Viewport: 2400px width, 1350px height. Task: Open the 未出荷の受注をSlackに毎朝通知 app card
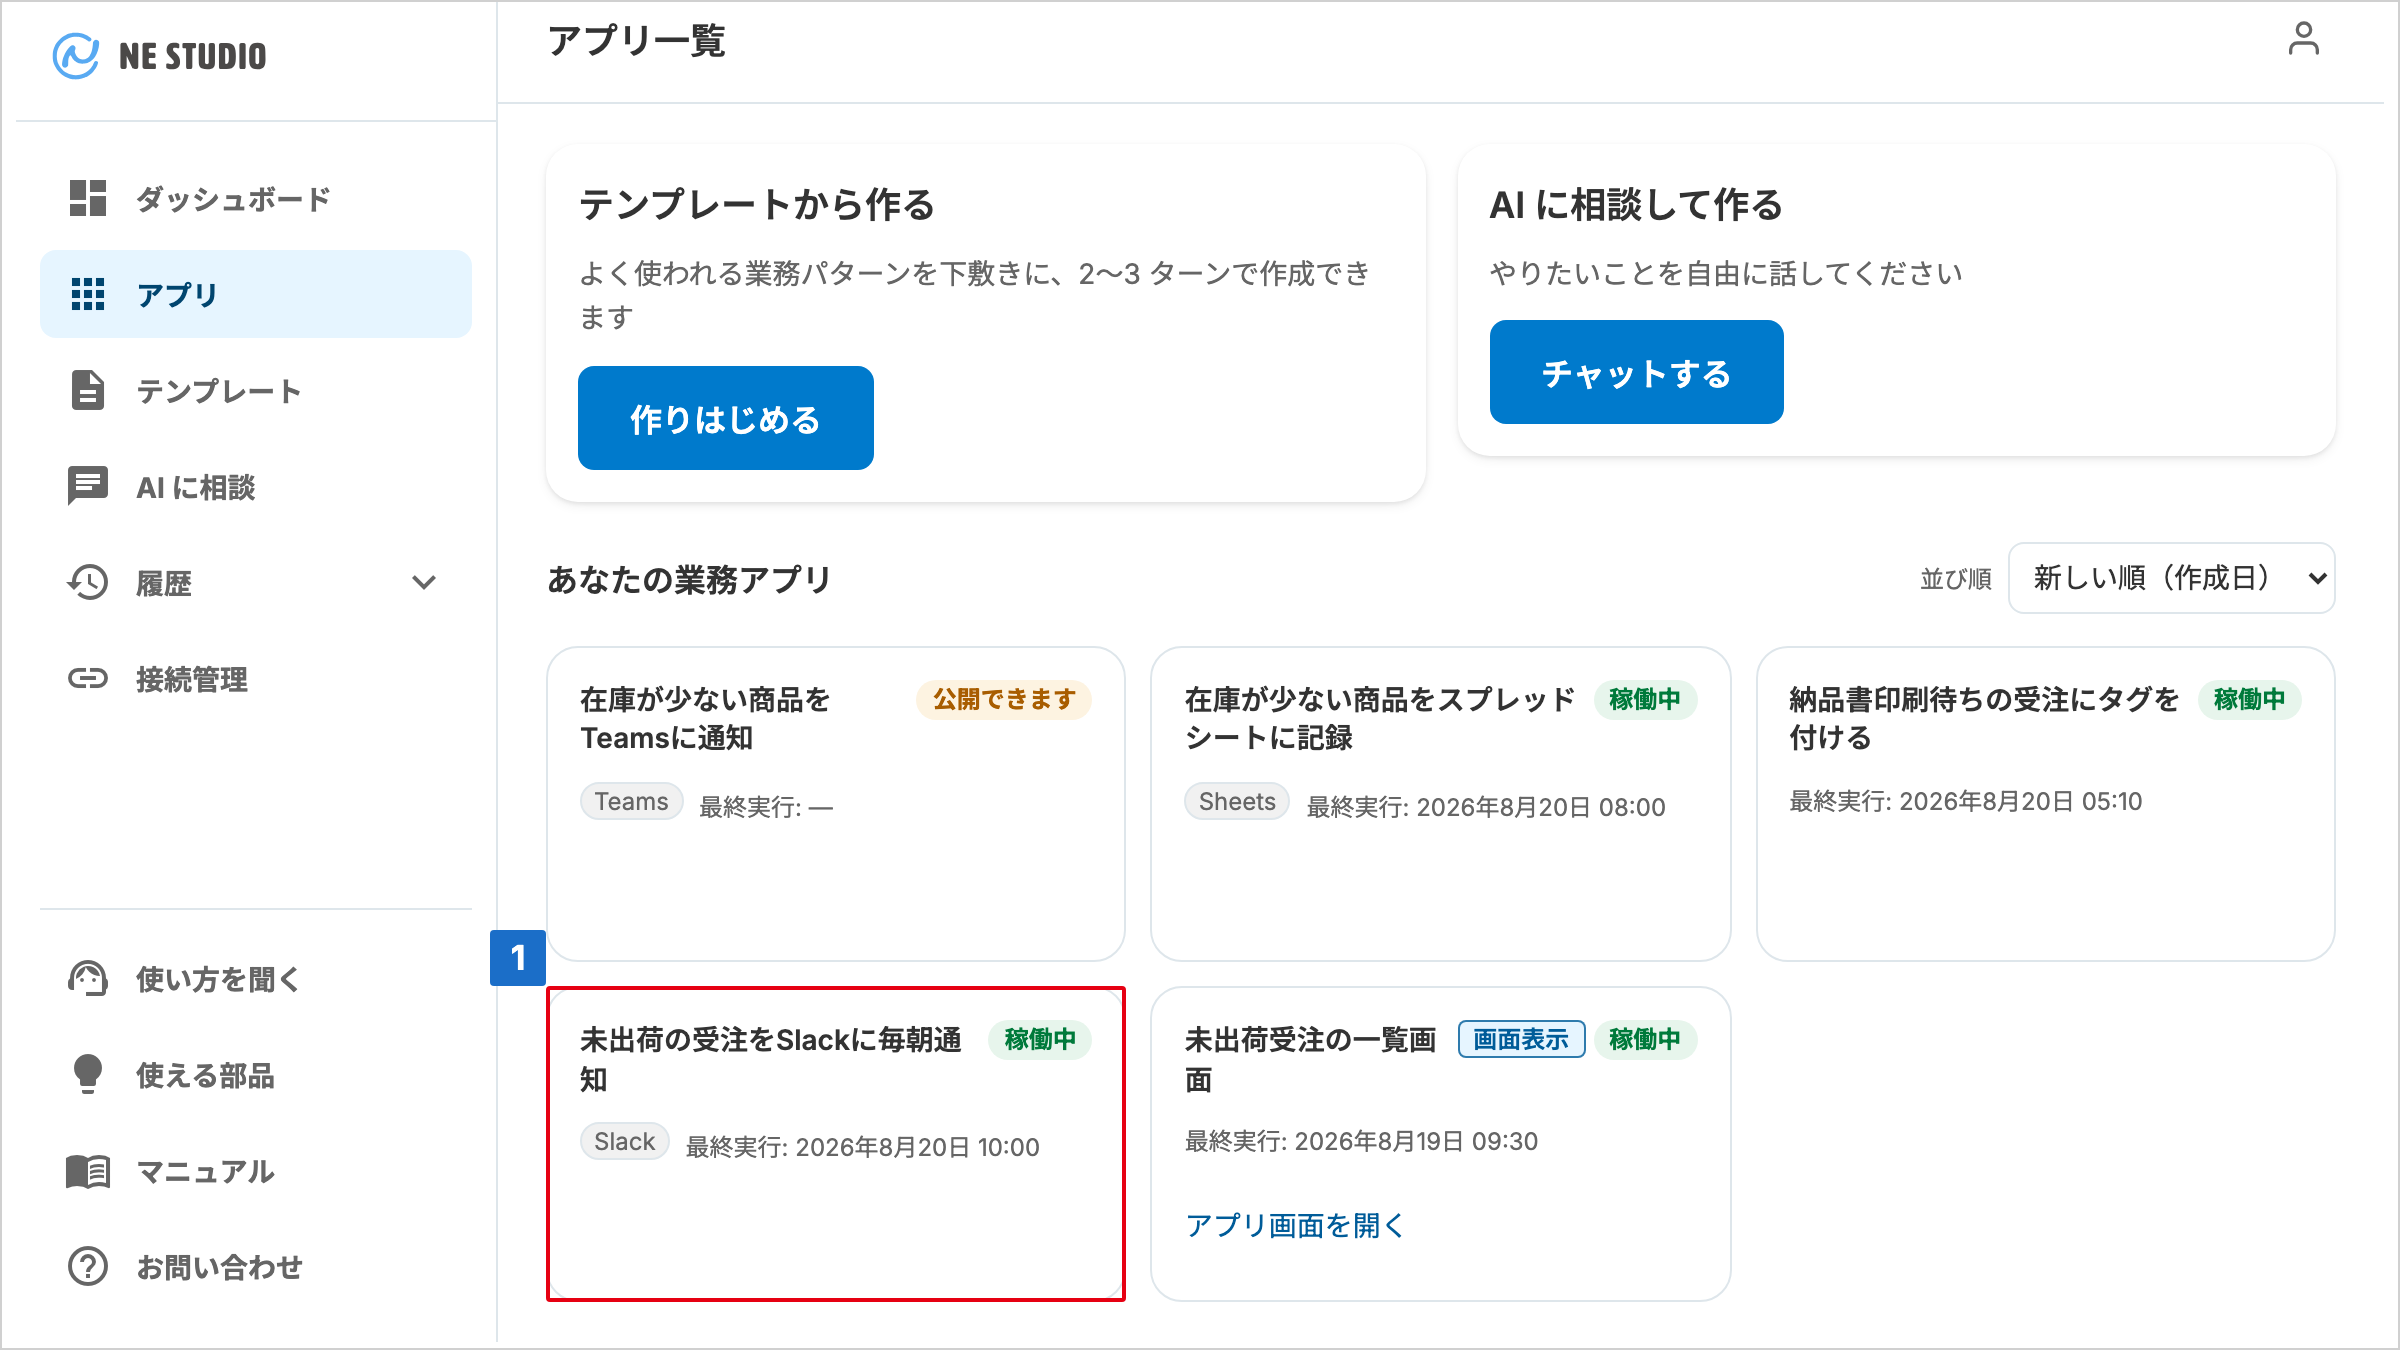pyautogui.click(x=836, y=1144)
